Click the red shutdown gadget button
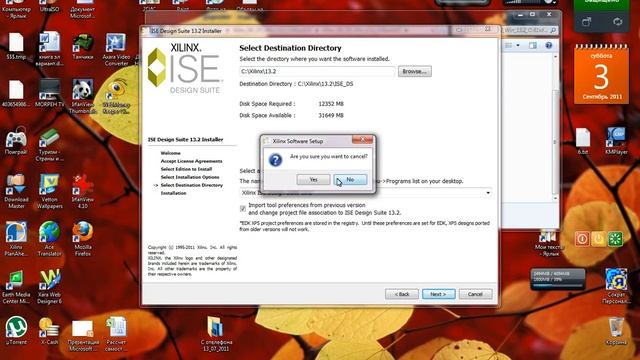The image size is (640, 360). click(582, 239)
